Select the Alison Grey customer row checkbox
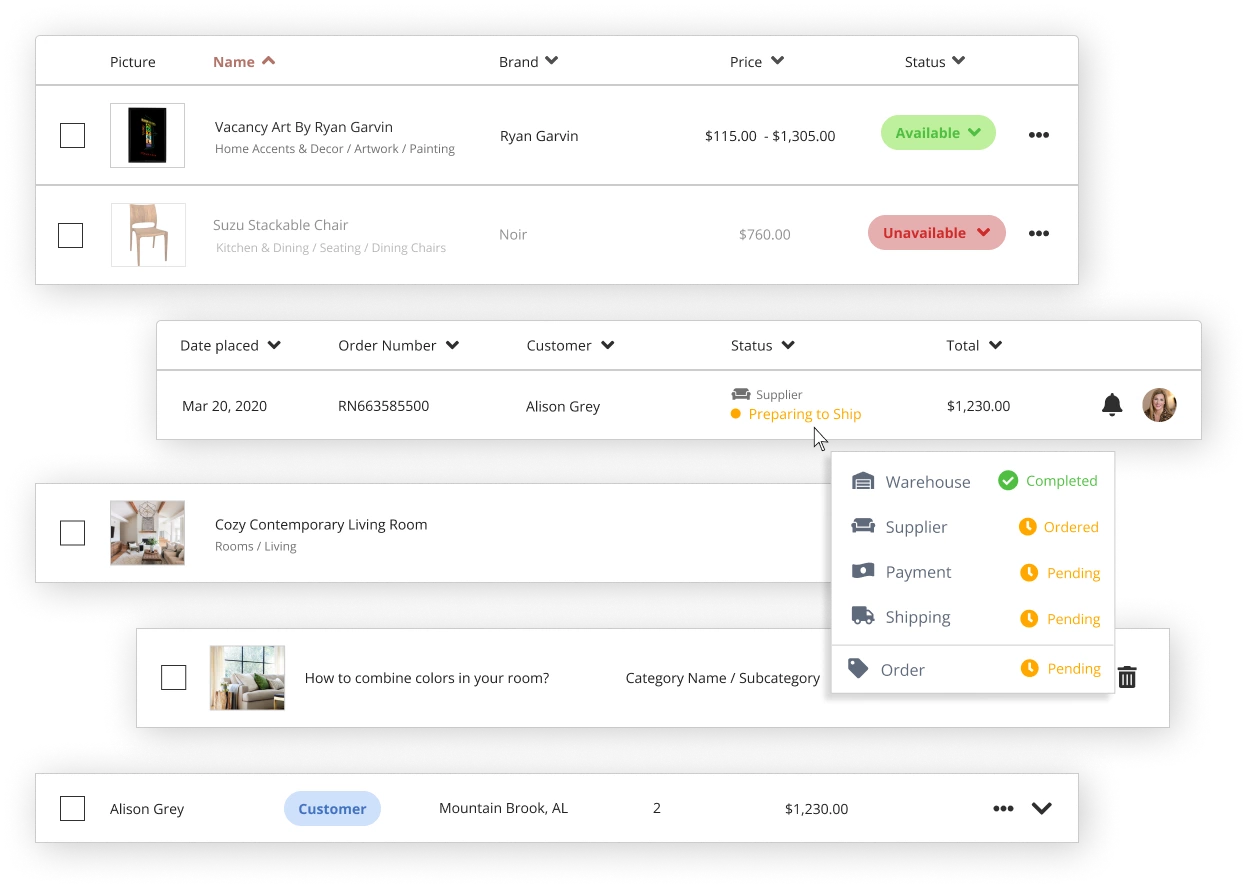The height and width of the screenshot is (888, 1247). coord(72,808)
